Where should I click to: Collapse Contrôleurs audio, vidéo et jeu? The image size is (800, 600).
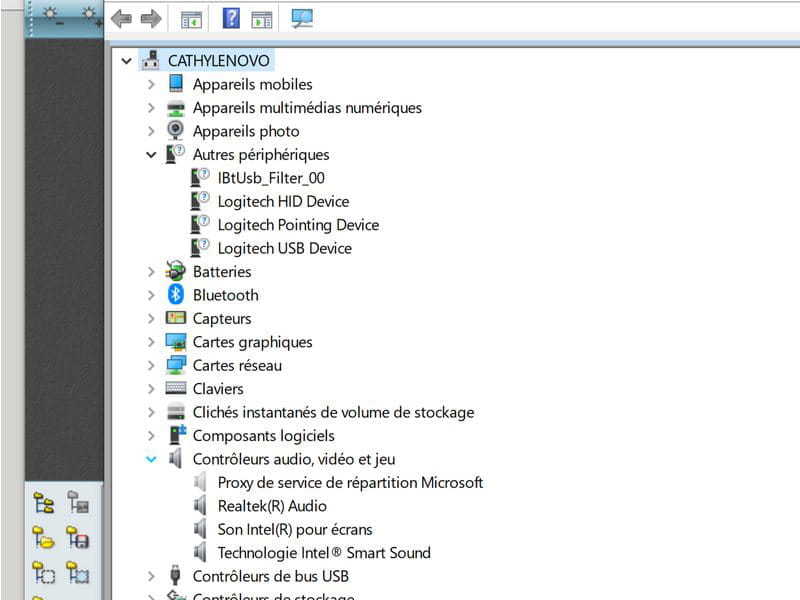[151, 460]
